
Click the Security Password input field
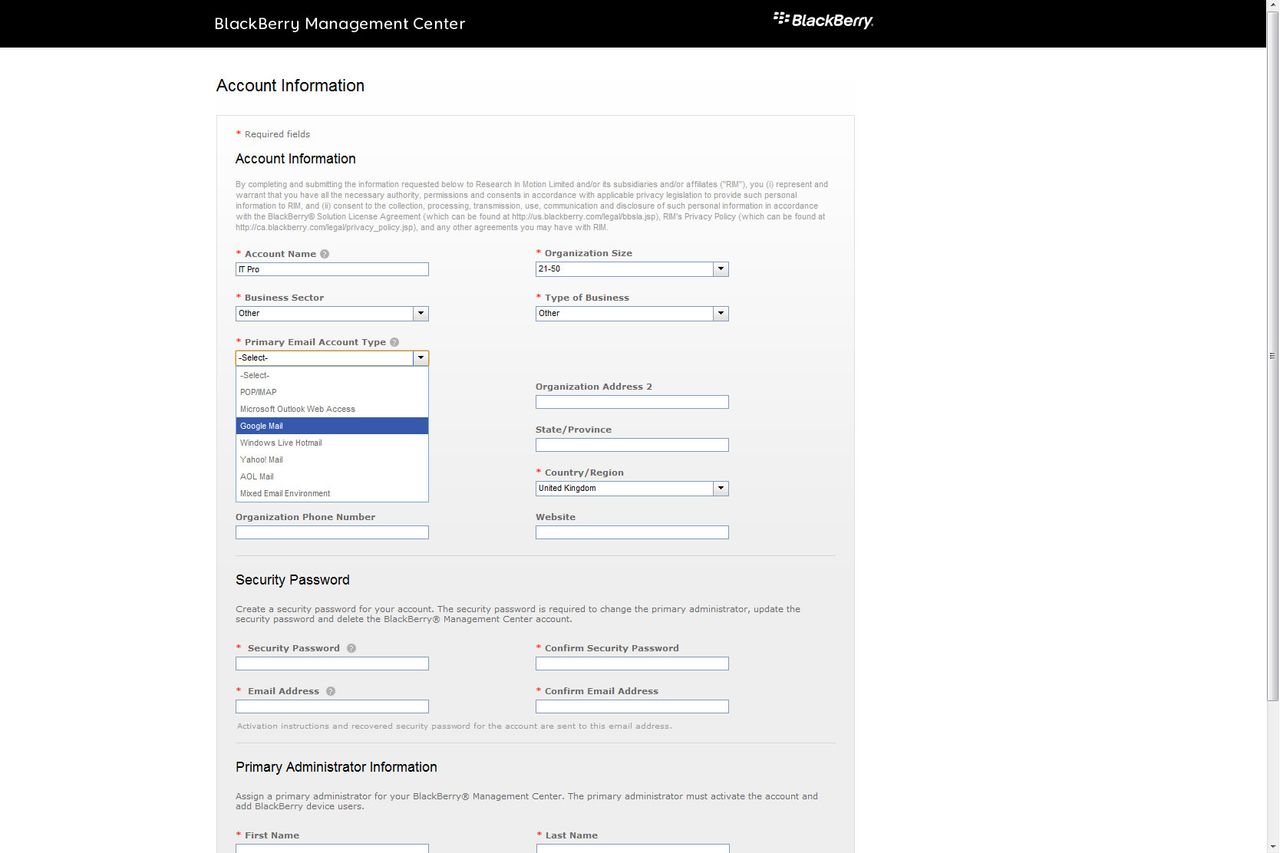point(332,664)
